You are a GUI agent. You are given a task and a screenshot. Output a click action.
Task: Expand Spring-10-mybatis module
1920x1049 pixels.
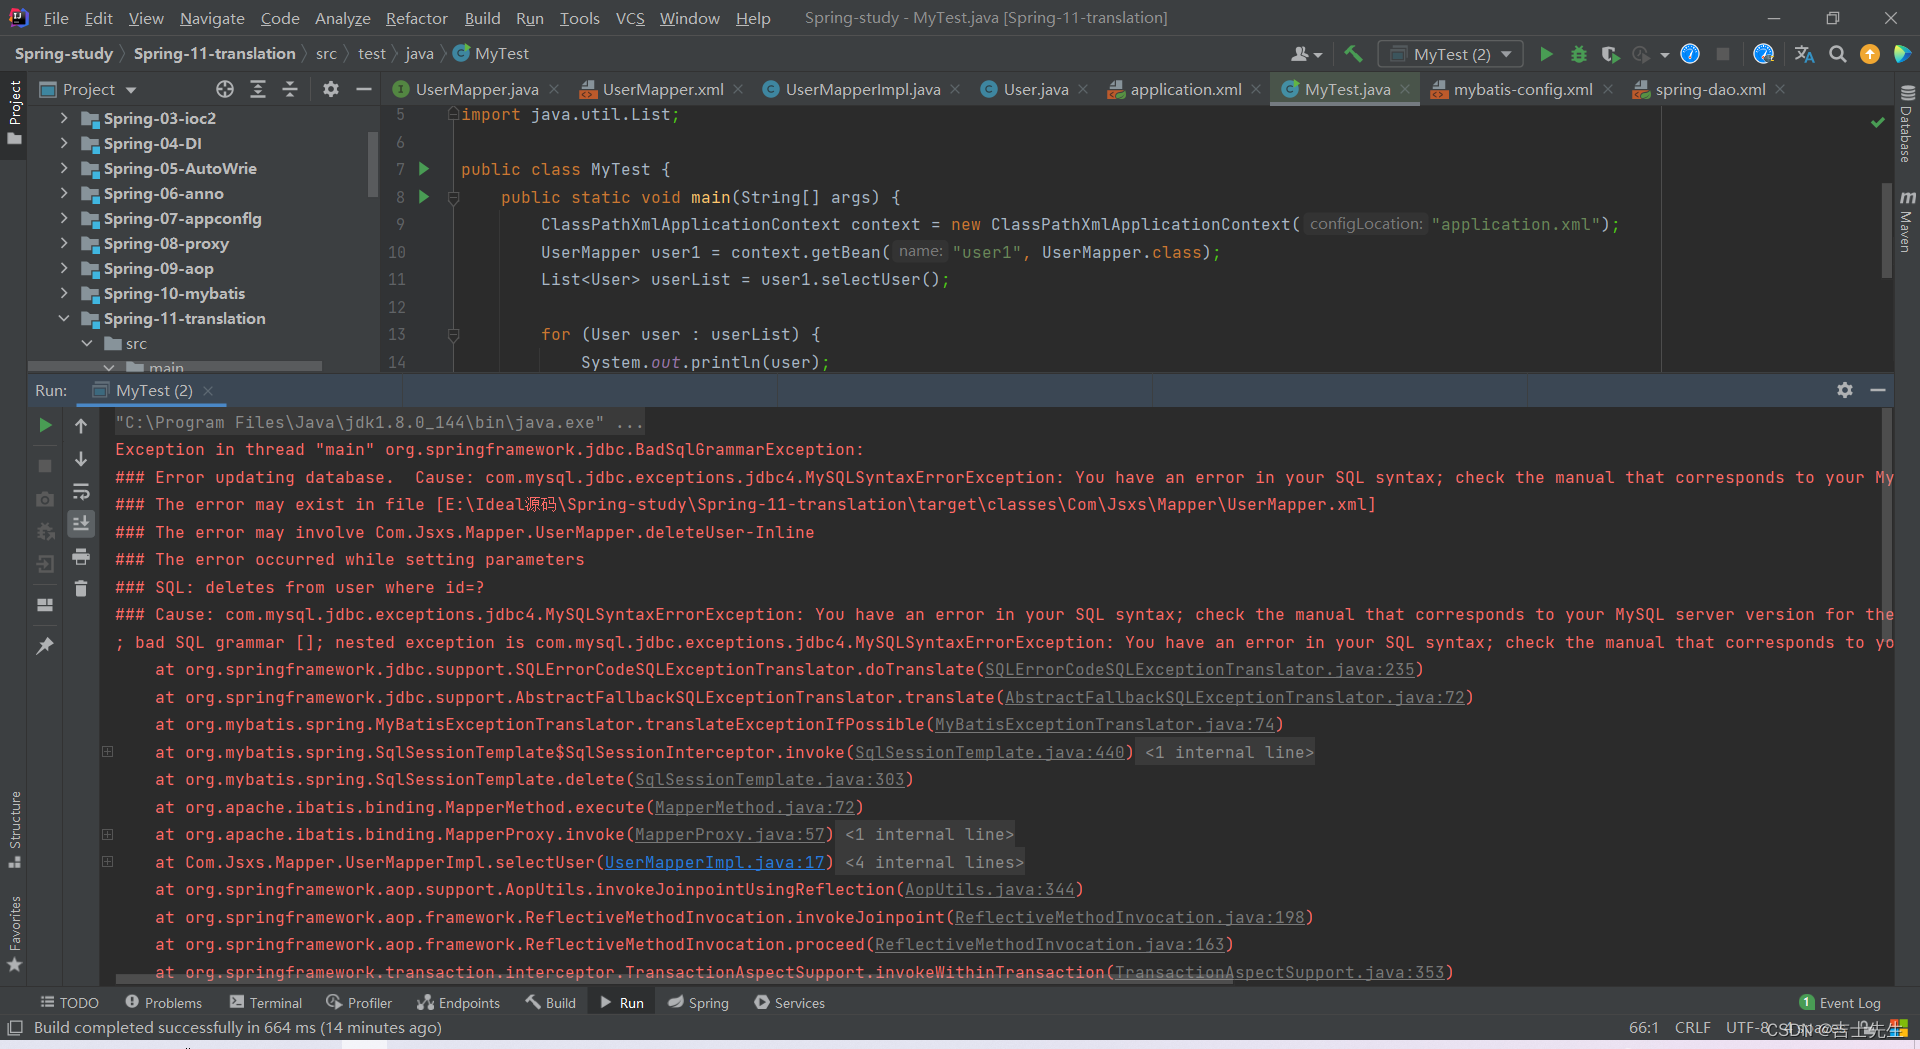64,293
